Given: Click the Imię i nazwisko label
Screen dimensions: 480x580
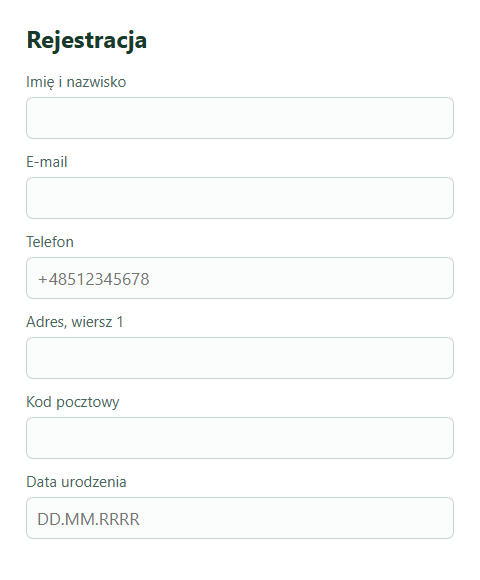Looking at the screenshot, I should [x=76, y=82].
